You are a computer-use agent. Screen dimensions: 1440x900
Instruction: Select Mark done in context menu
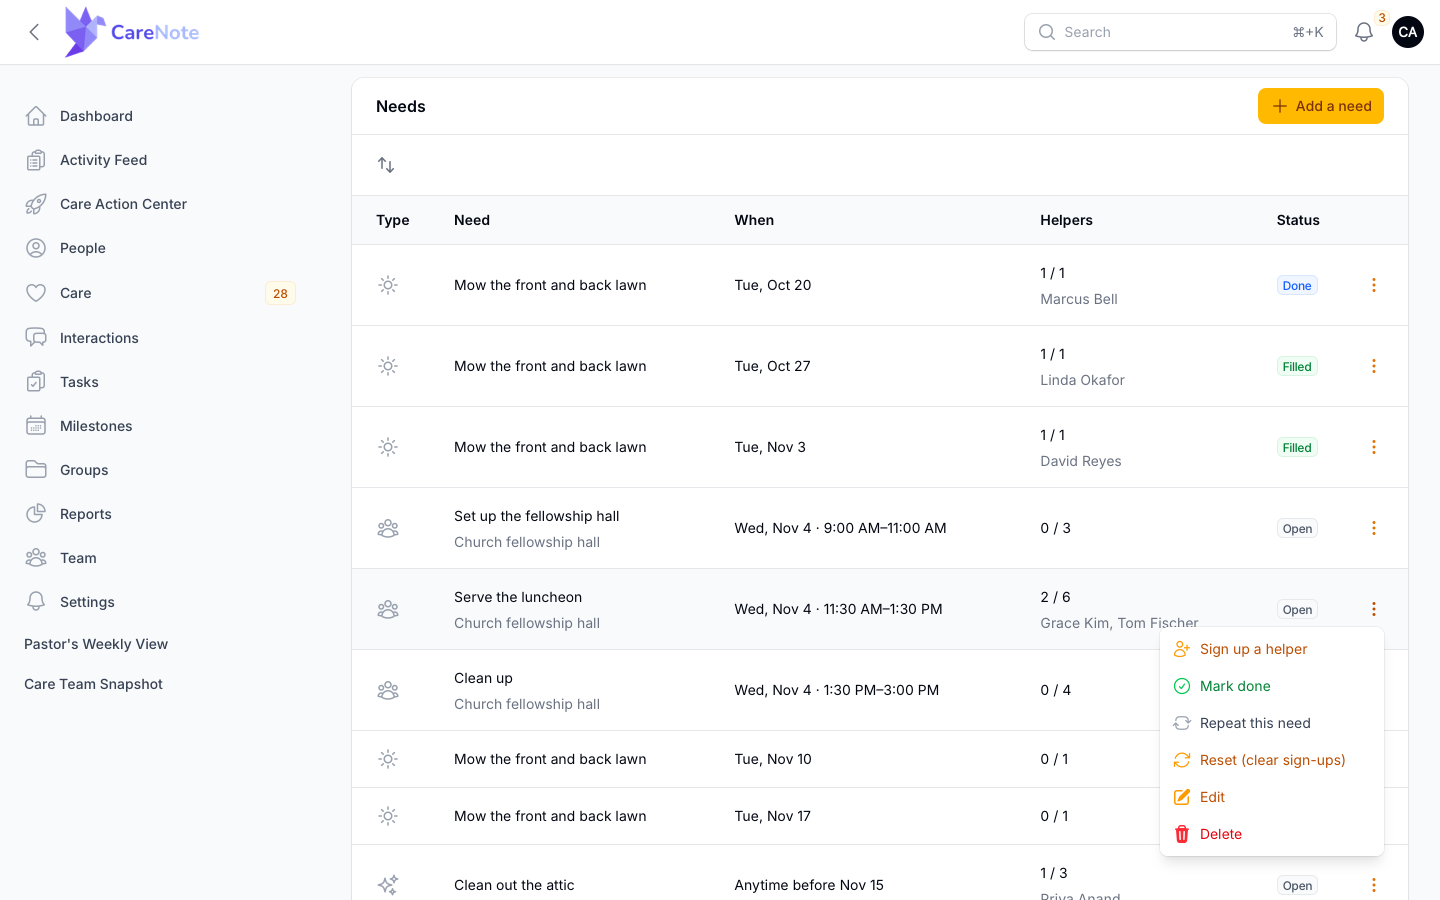click(x=1272, y=686)
